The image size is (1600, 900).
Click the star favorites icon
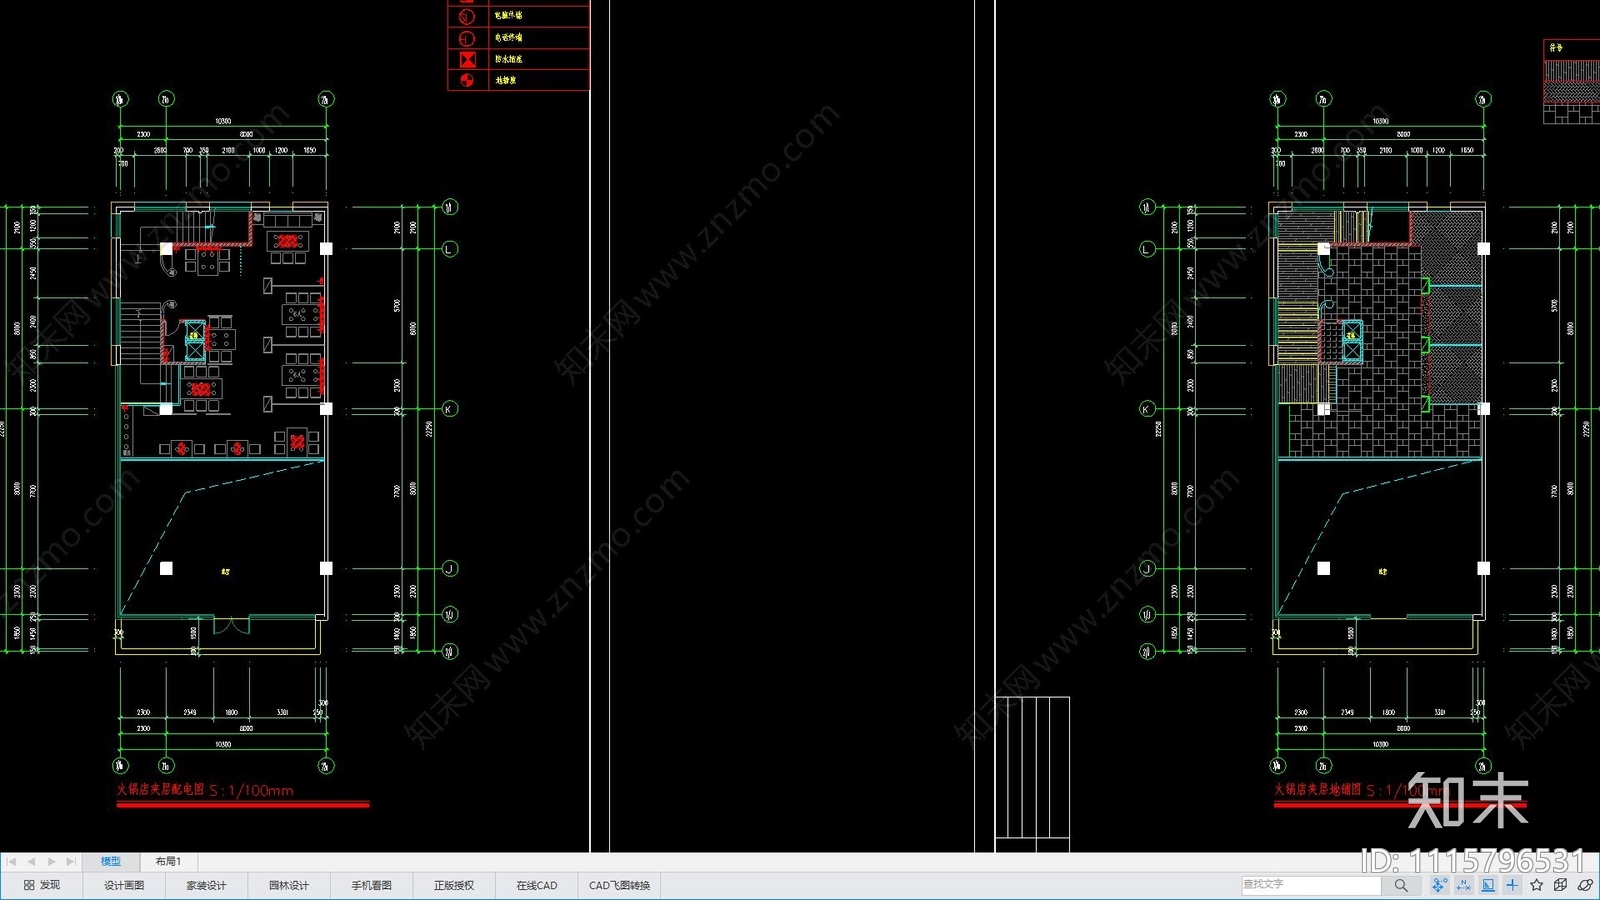pyautogui.click(x=1536, y=885)
